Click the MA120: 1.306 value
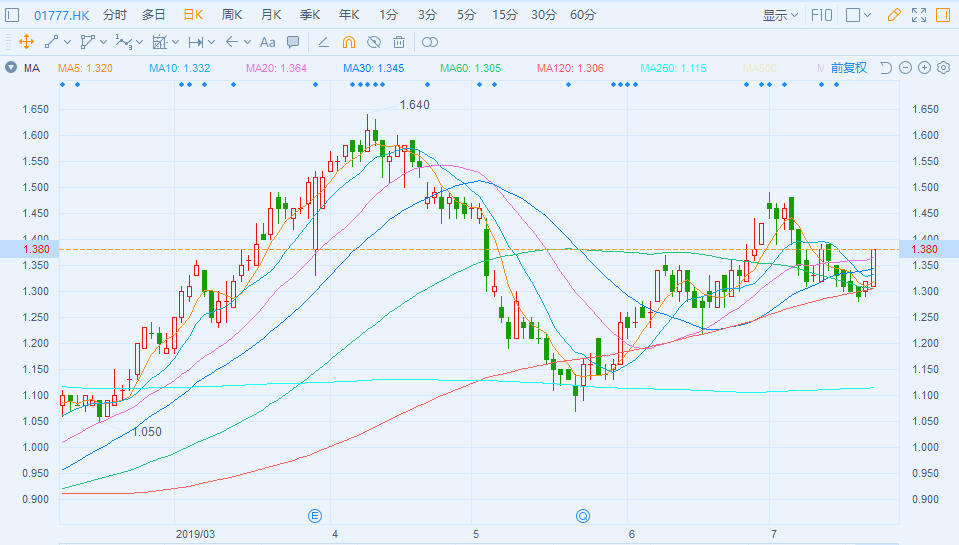959x545 pixels. [570, 68]
